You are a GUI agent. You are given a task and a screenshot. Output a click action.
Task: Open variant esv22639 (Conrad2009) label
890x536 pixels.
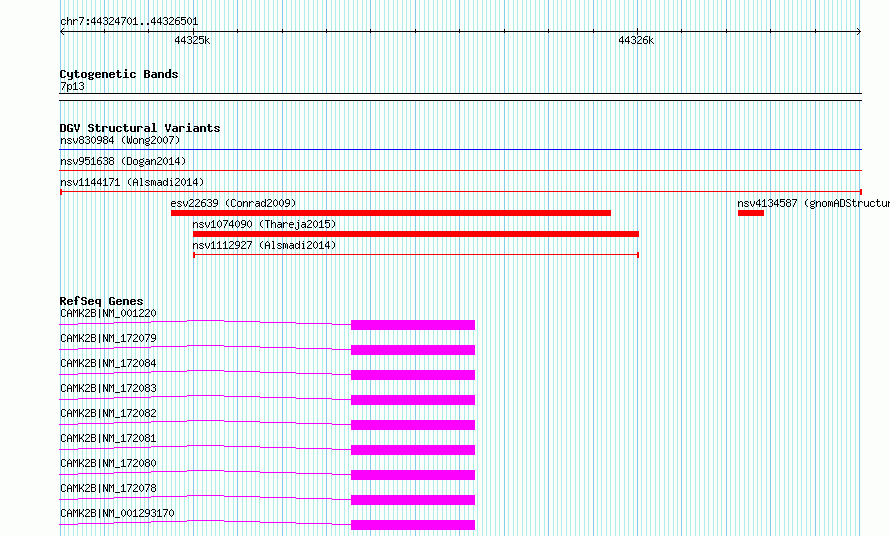tap(233, 203)
